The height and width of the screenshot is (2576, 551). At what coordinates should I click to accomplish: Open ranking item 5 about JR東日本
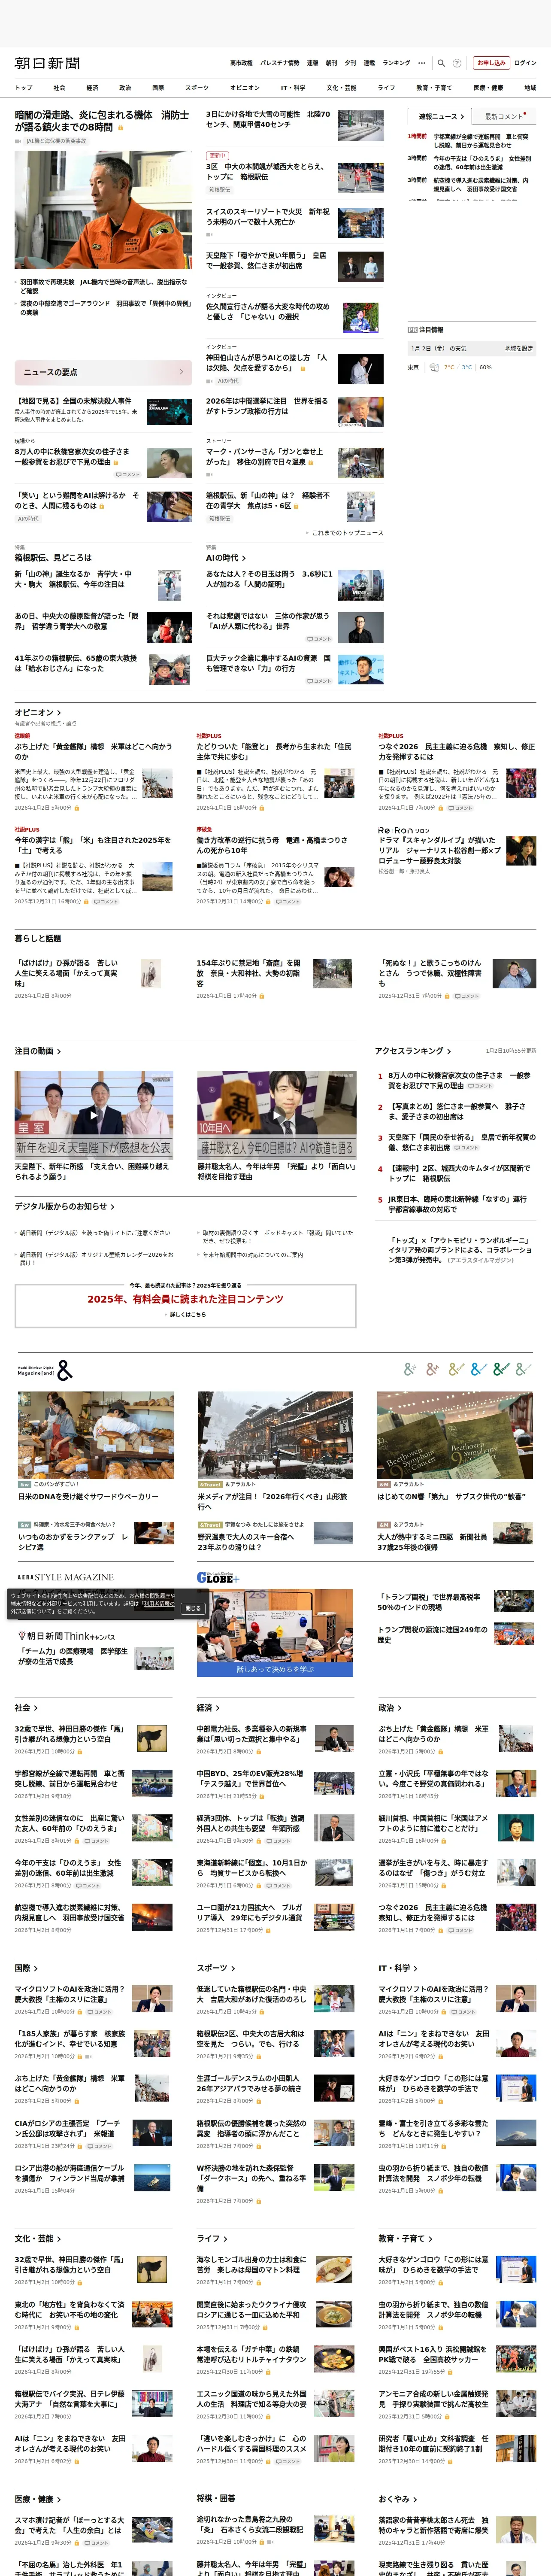point(457,1204)
